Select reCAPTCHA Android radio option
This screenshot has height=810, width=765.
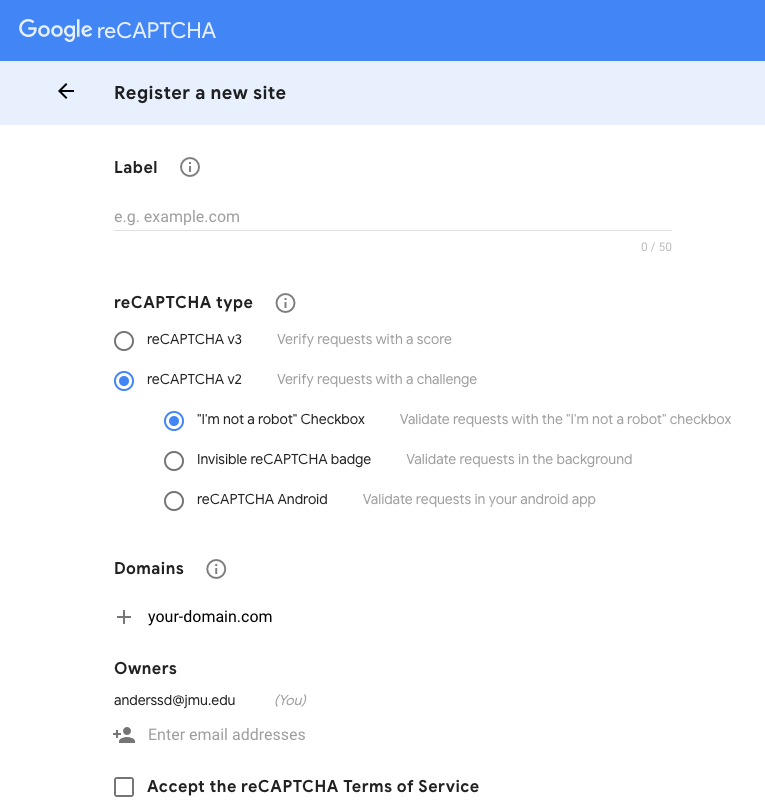pyautogui.click(x=174, y=500)
